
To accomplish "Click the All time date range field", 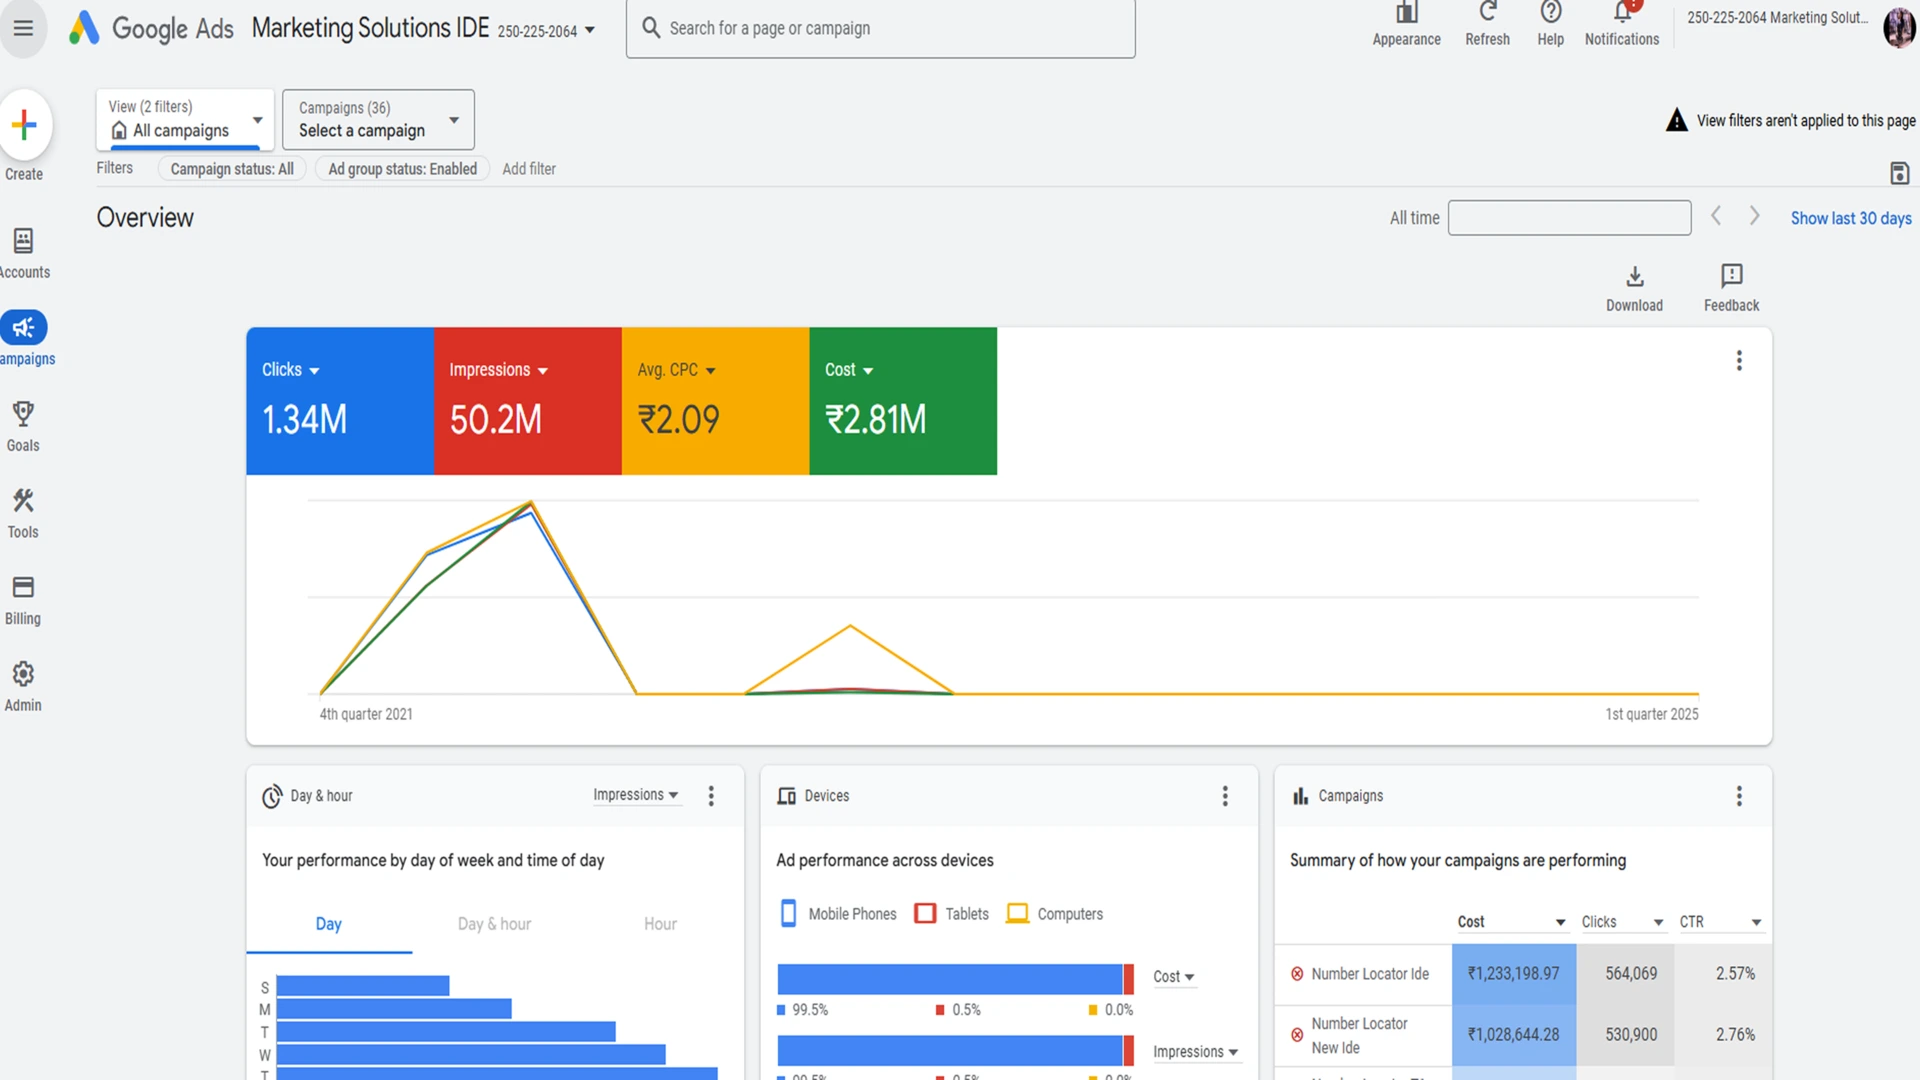I will point(1569,218).
